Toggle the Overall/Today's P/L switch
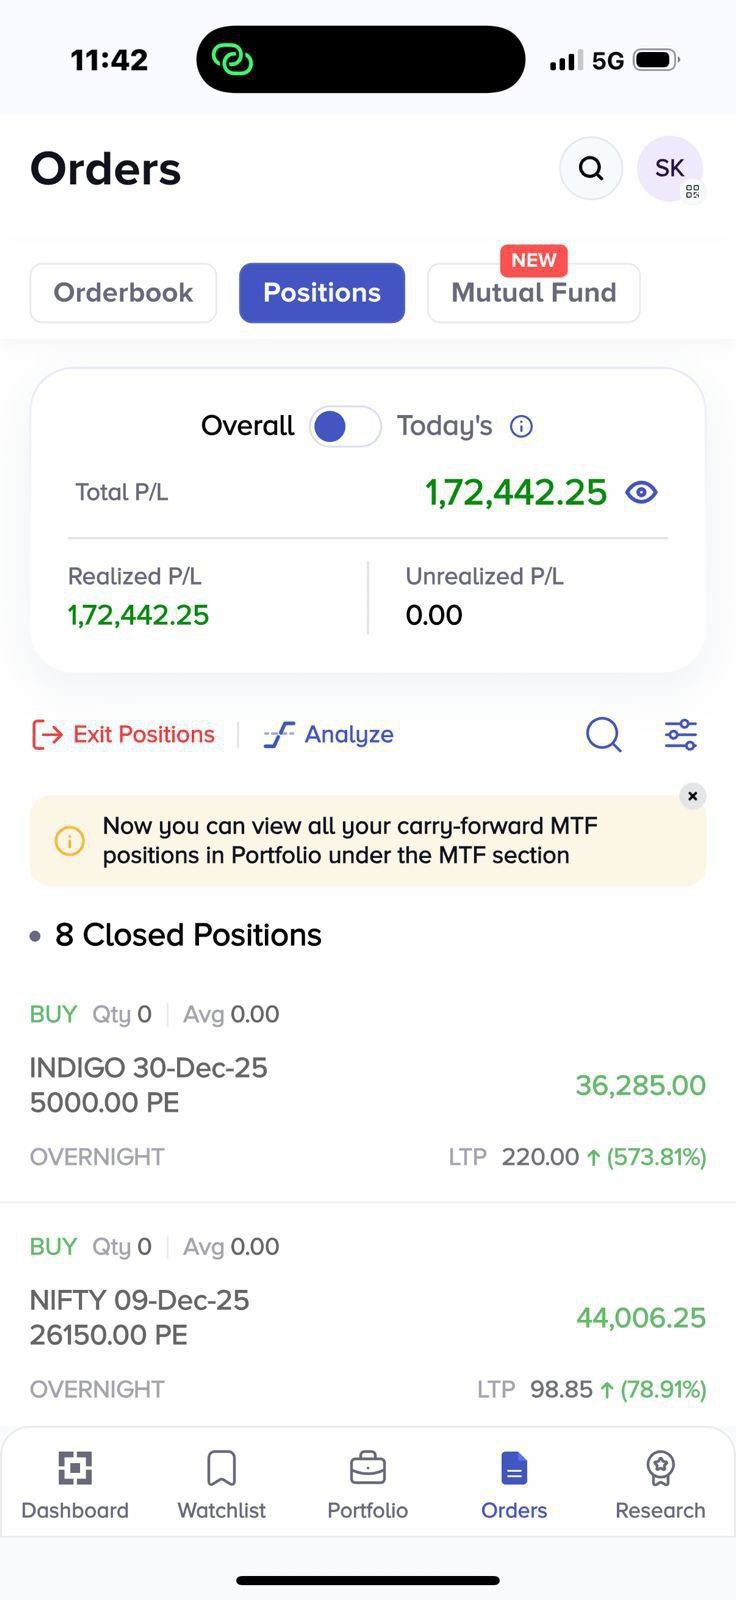The width and height of the screenshot is (736, 1600). (x=345, y=427)
